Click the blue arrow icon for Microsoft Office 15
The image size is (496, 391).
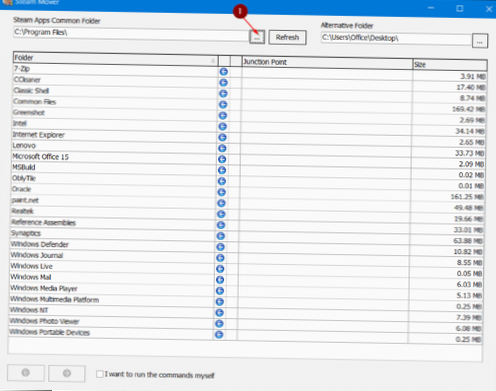222,159
